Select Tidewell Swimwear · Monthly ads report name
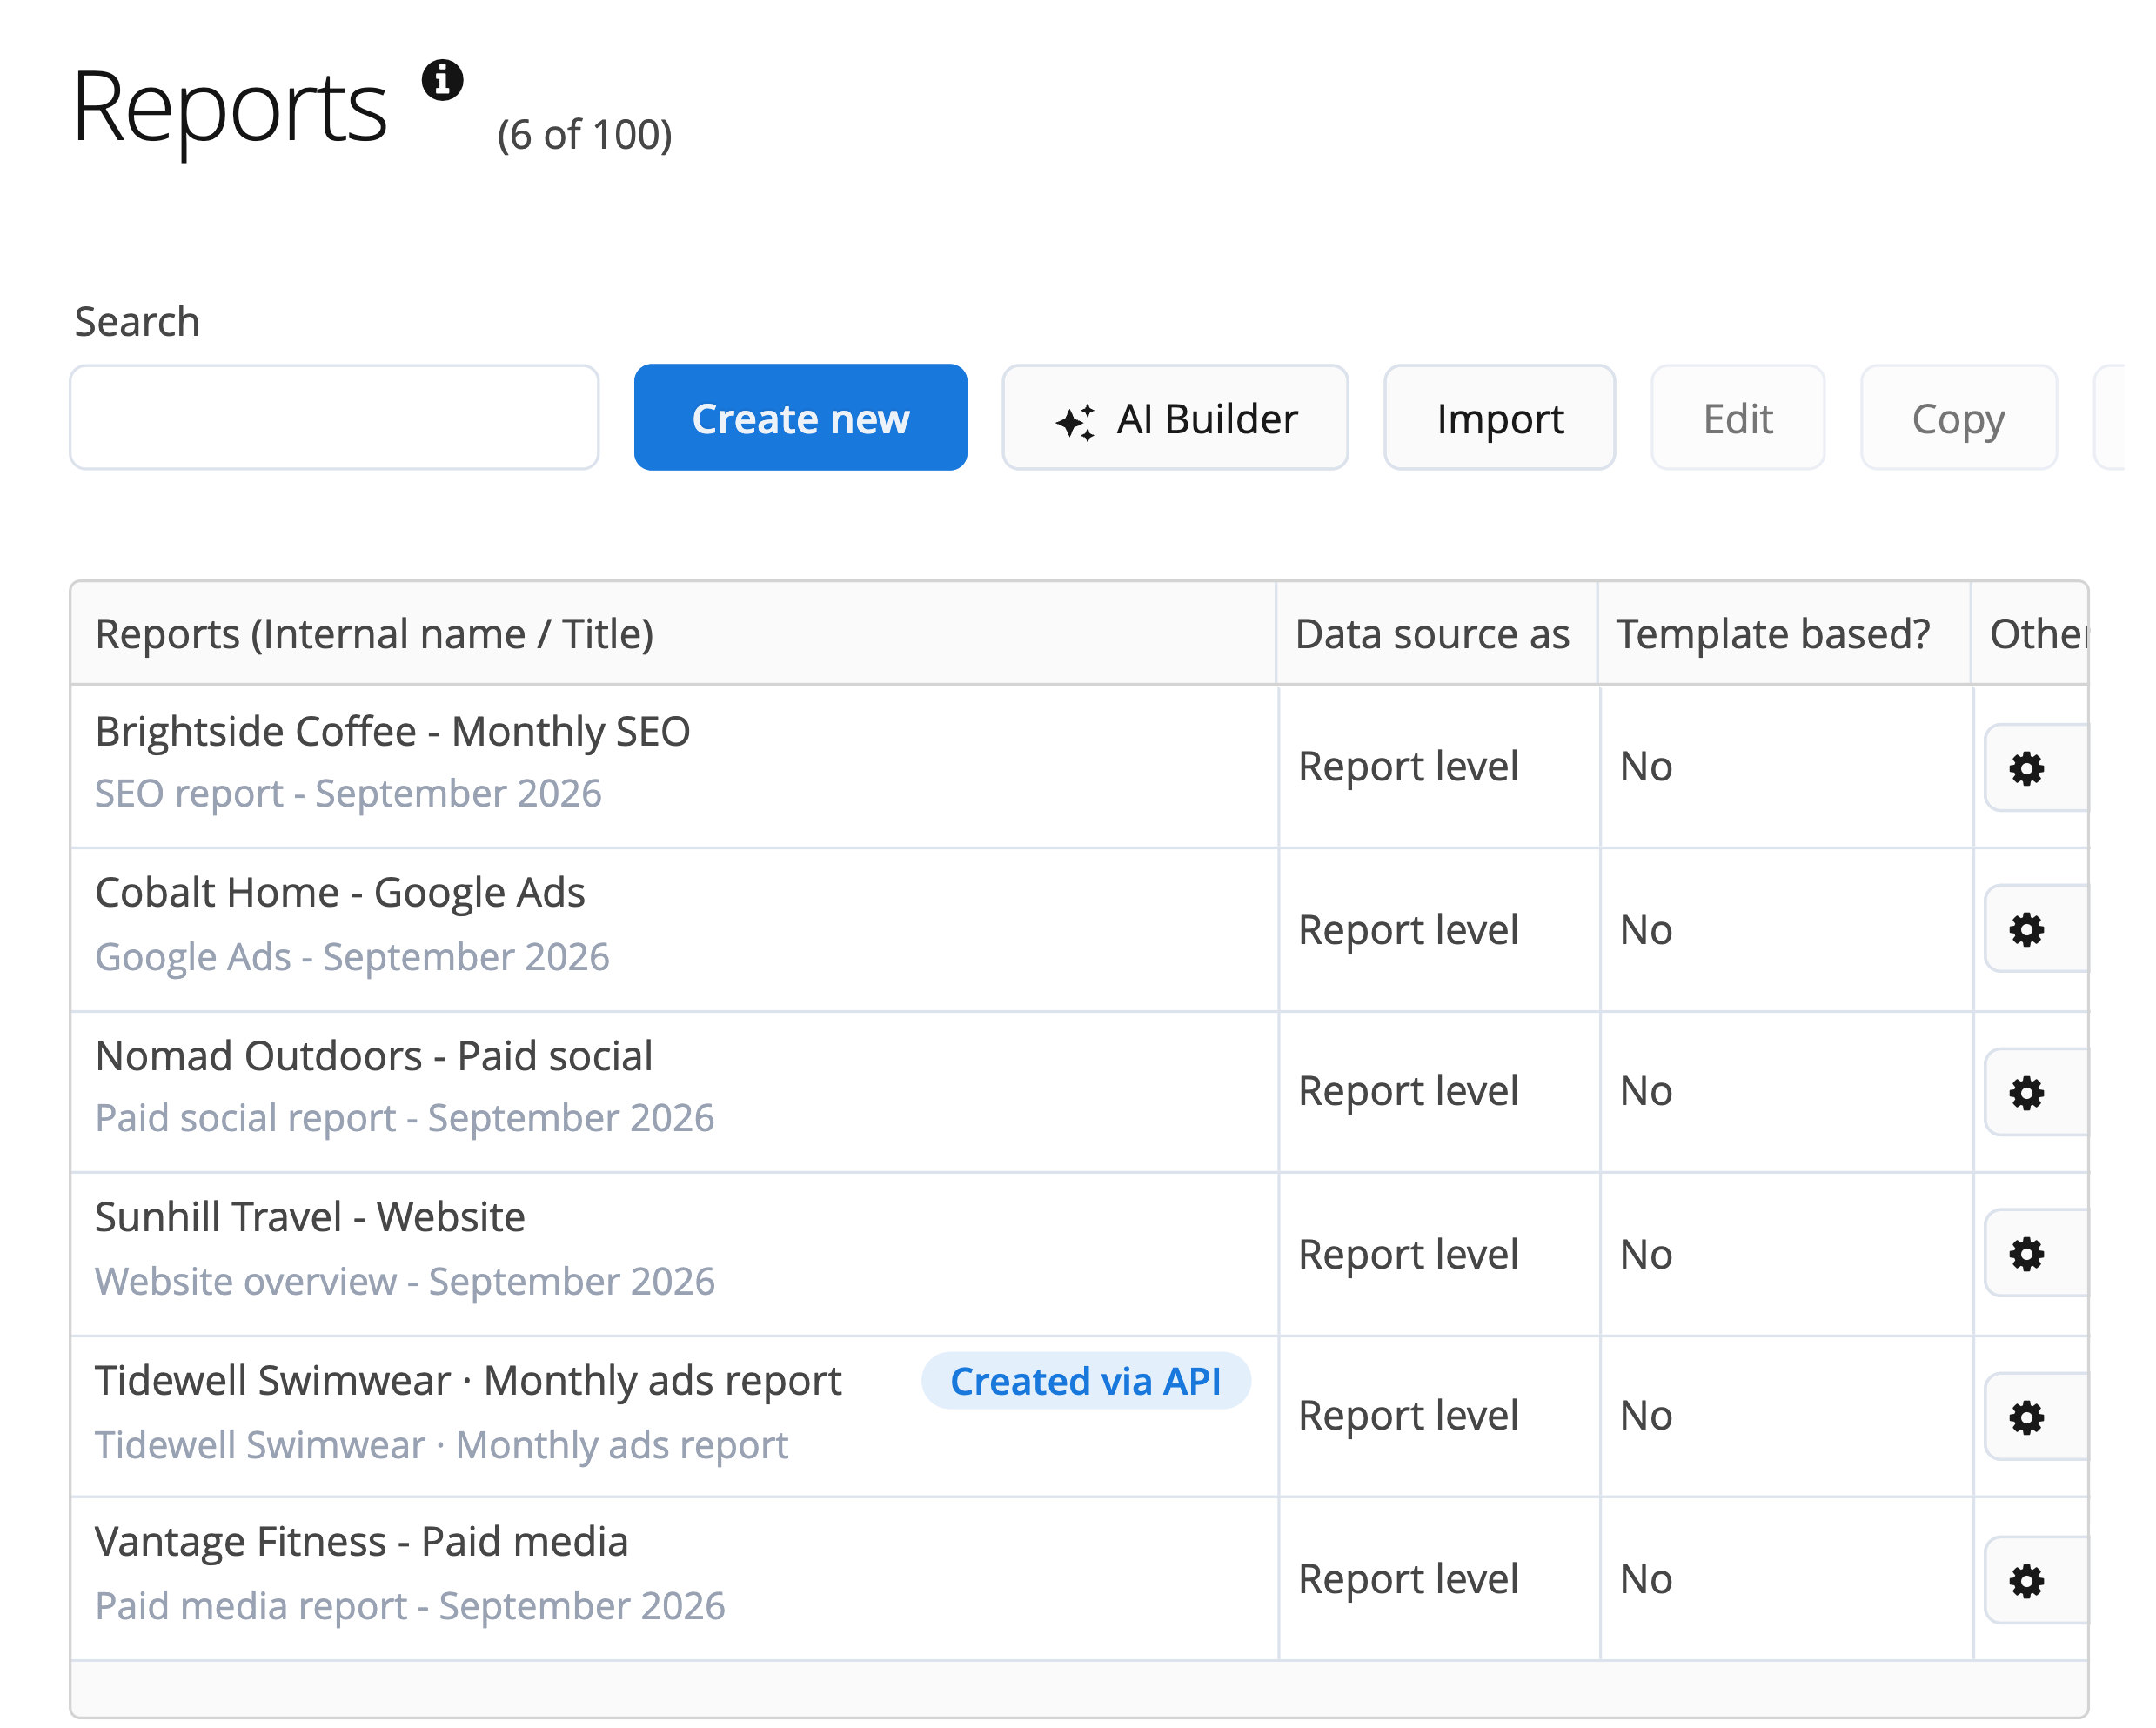 click(x=468, y=1381)
